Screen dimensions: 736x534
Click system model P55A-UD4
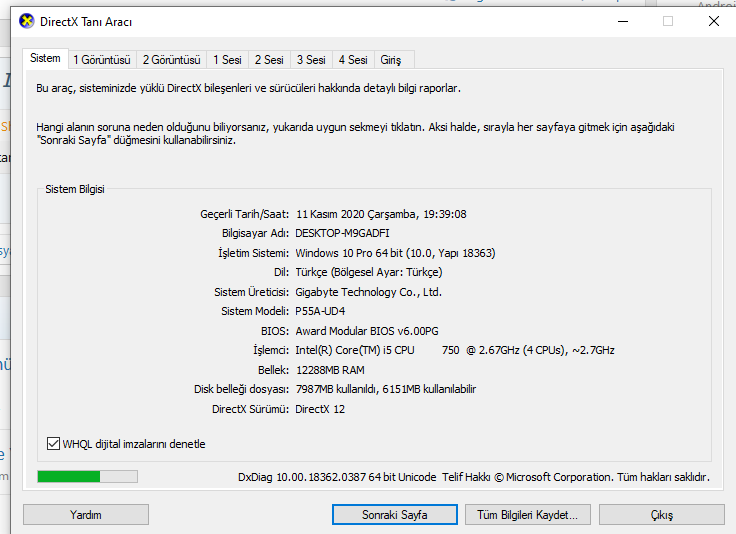pos(320,311)
